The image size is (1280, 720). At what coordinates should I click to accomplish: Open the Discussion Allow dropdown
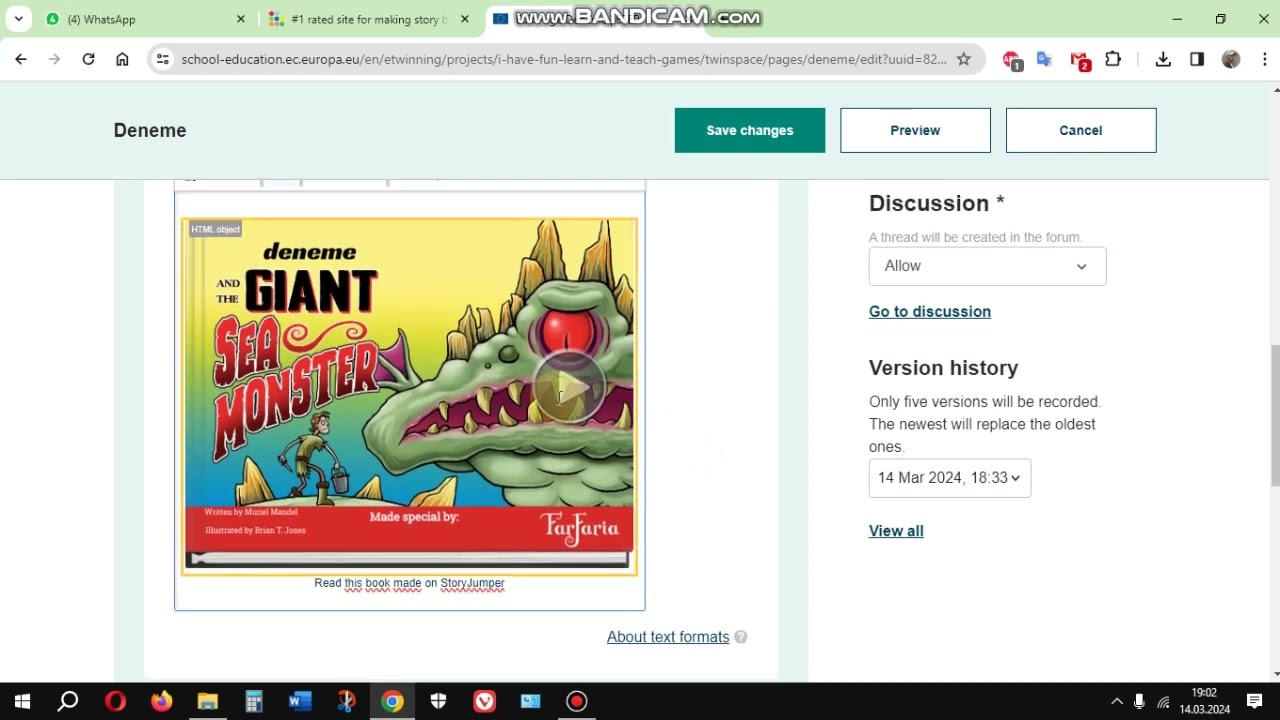pyautogui.click(x=987, y=266)
